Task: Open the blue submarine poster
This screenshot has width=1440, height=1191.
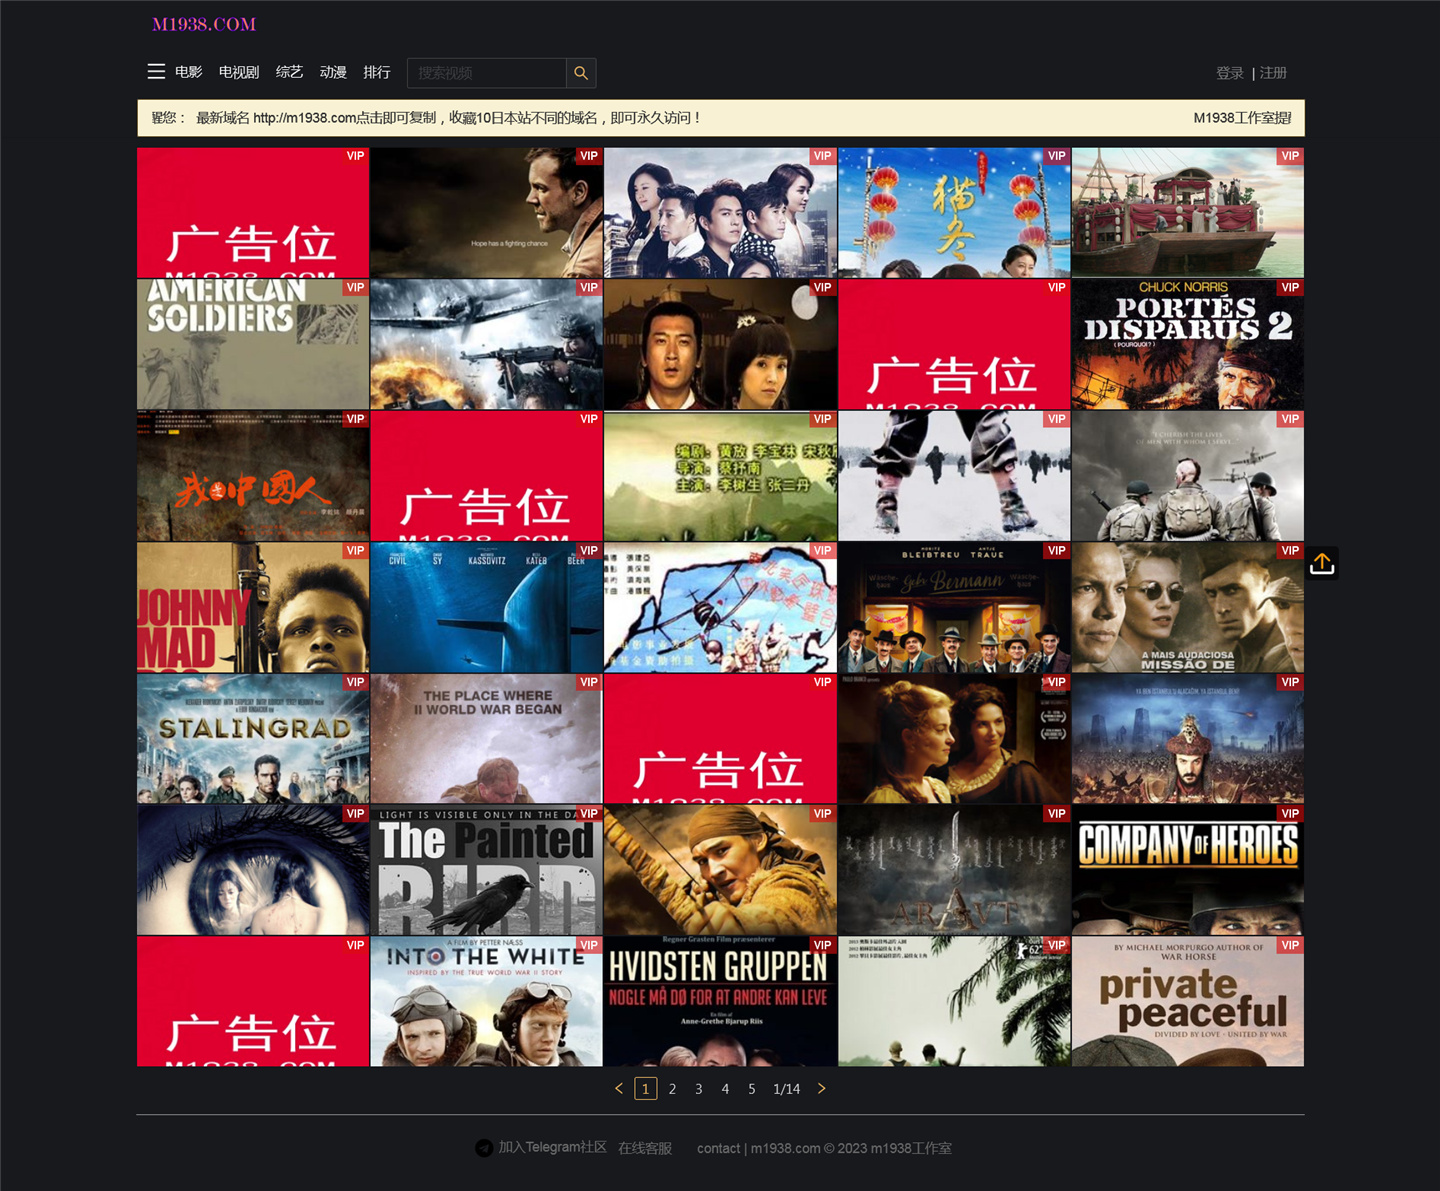Action: [487, 607]
